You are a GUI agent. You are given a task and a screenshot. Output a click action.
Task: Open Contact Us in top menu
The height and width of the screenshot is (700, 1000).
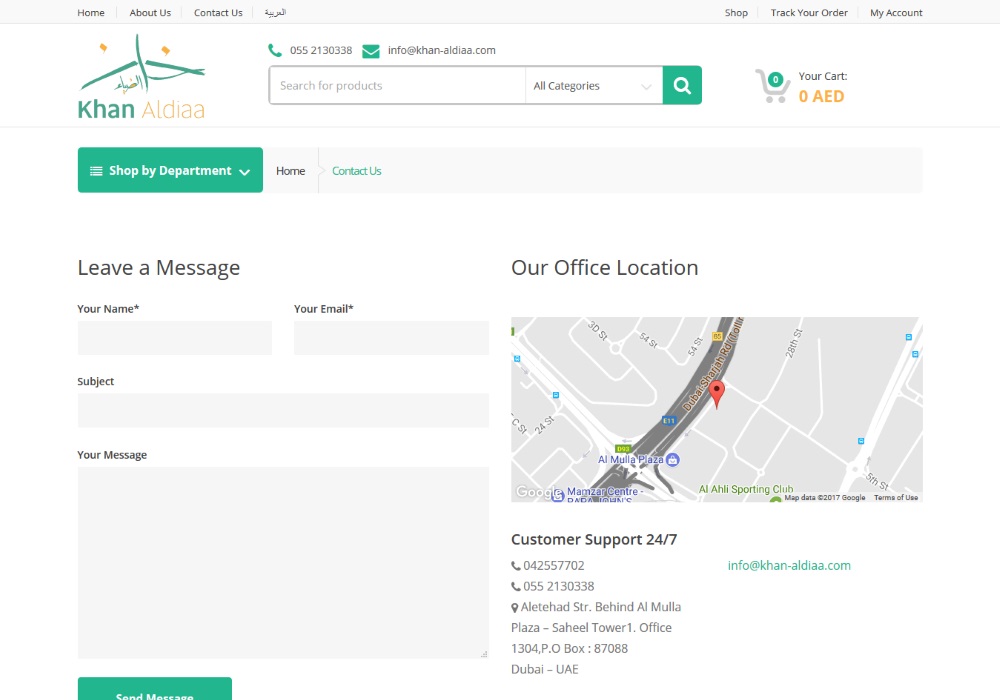[x=218, y=13]
